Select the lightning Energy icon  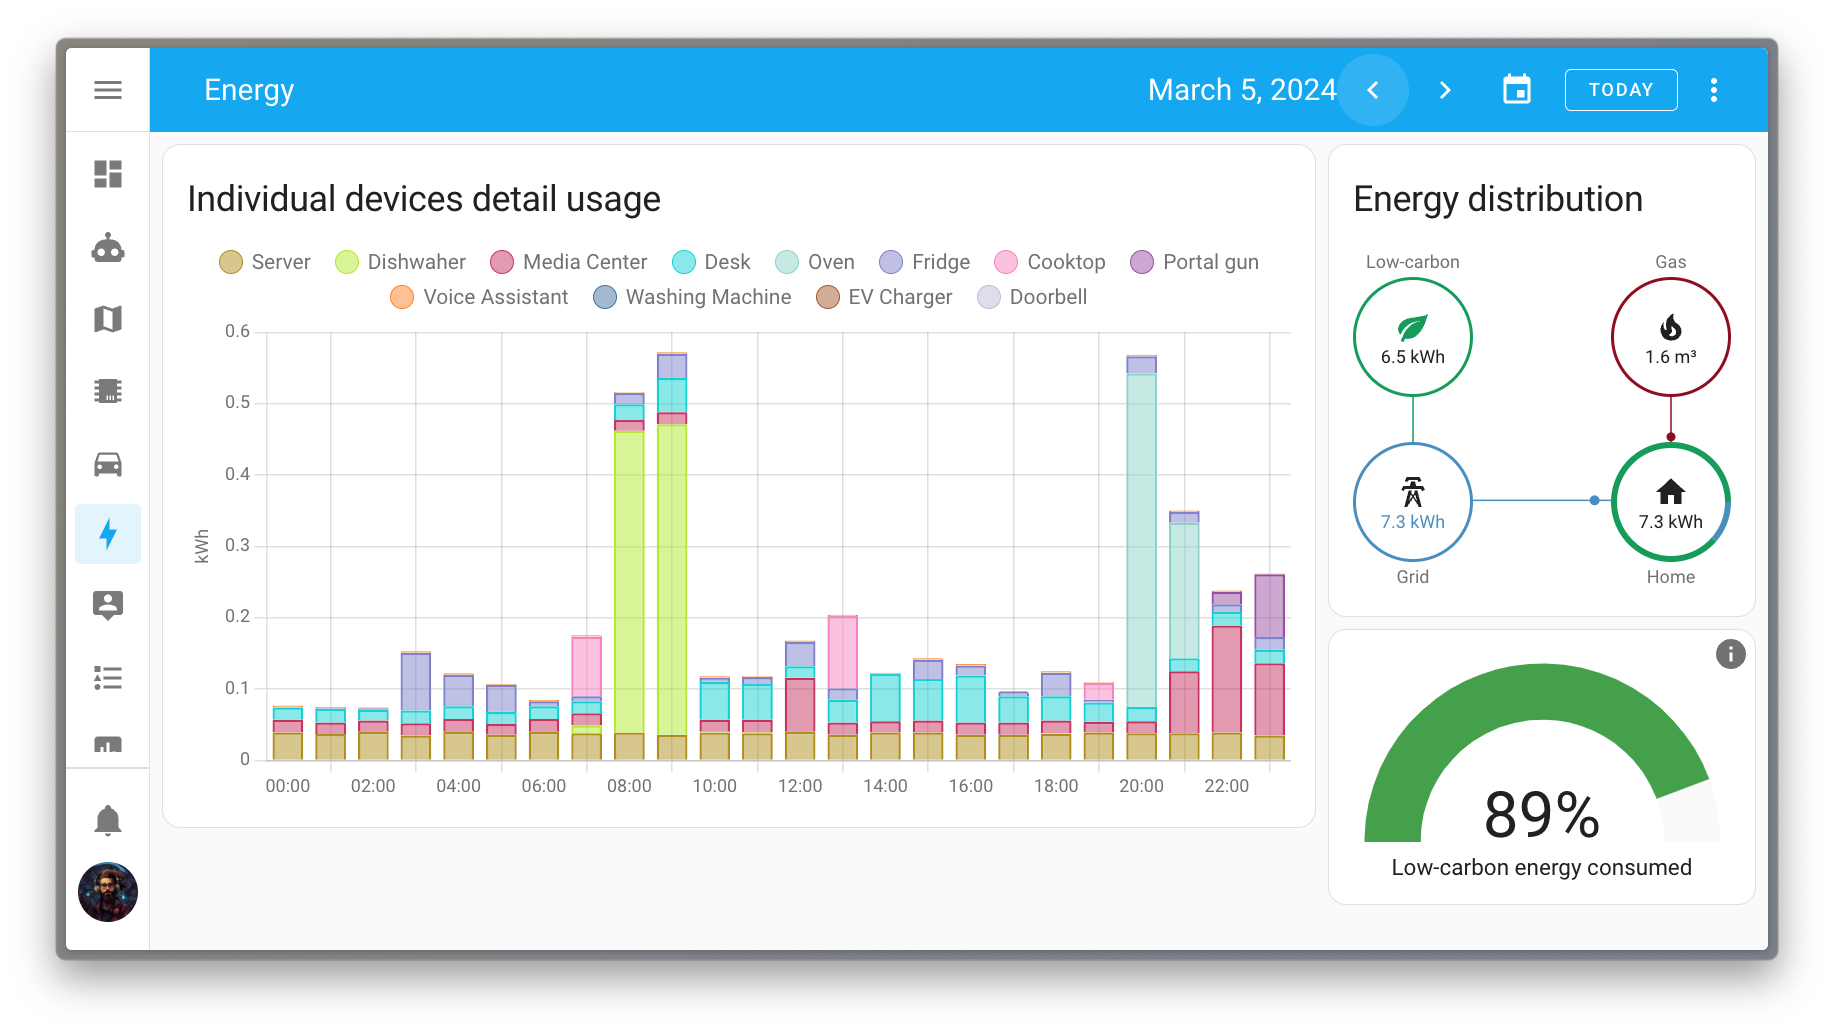tap(107, 534)
